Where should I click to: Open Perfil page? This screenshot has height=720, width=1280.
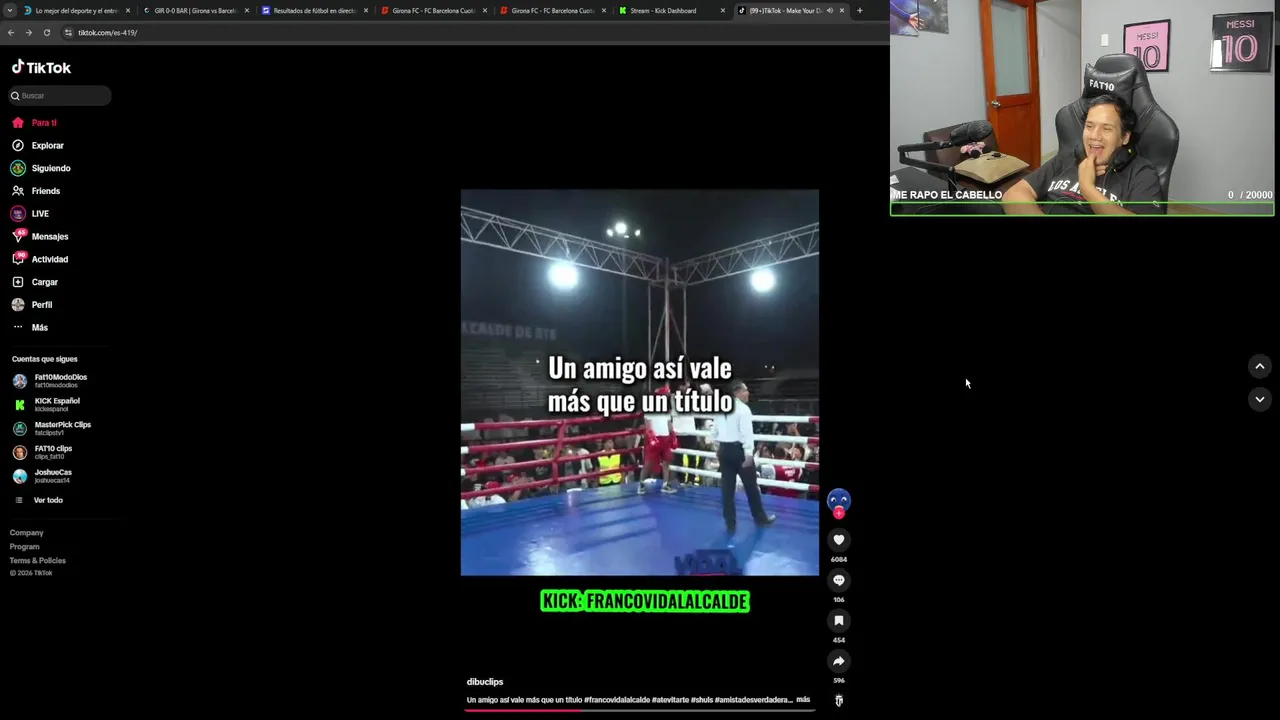click(42, 305)
